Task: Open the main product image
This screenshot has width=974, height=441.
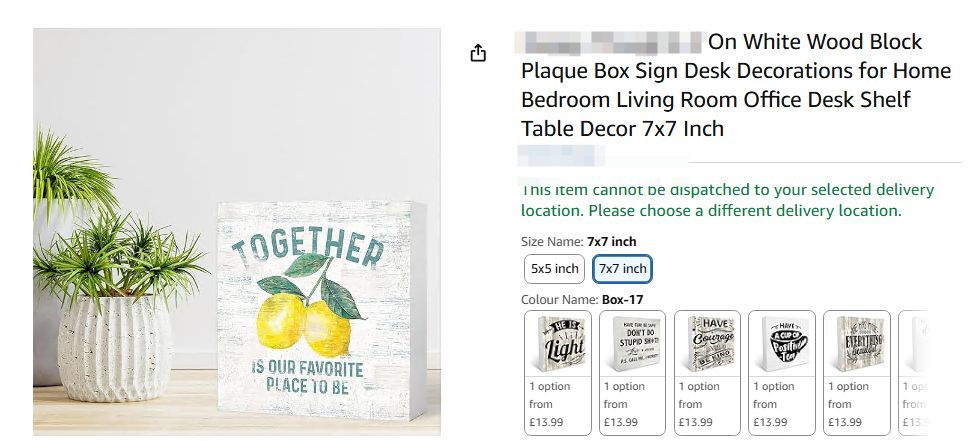Action: pyautogui.click(x=237, y=232)
